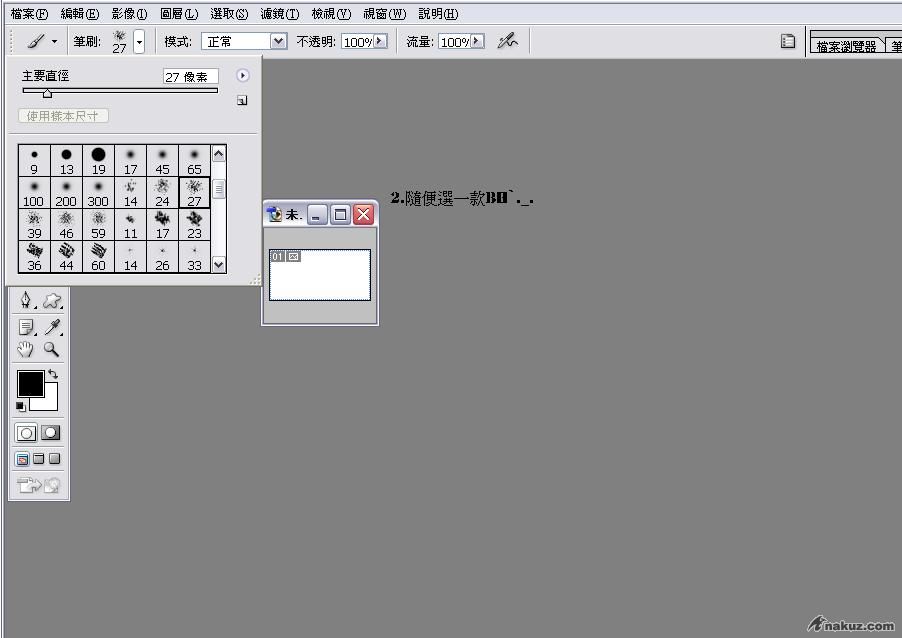The image size is (902, 638).
Task: Expand the 流量 flow slider arrow
Action: [x=477, y=41]
